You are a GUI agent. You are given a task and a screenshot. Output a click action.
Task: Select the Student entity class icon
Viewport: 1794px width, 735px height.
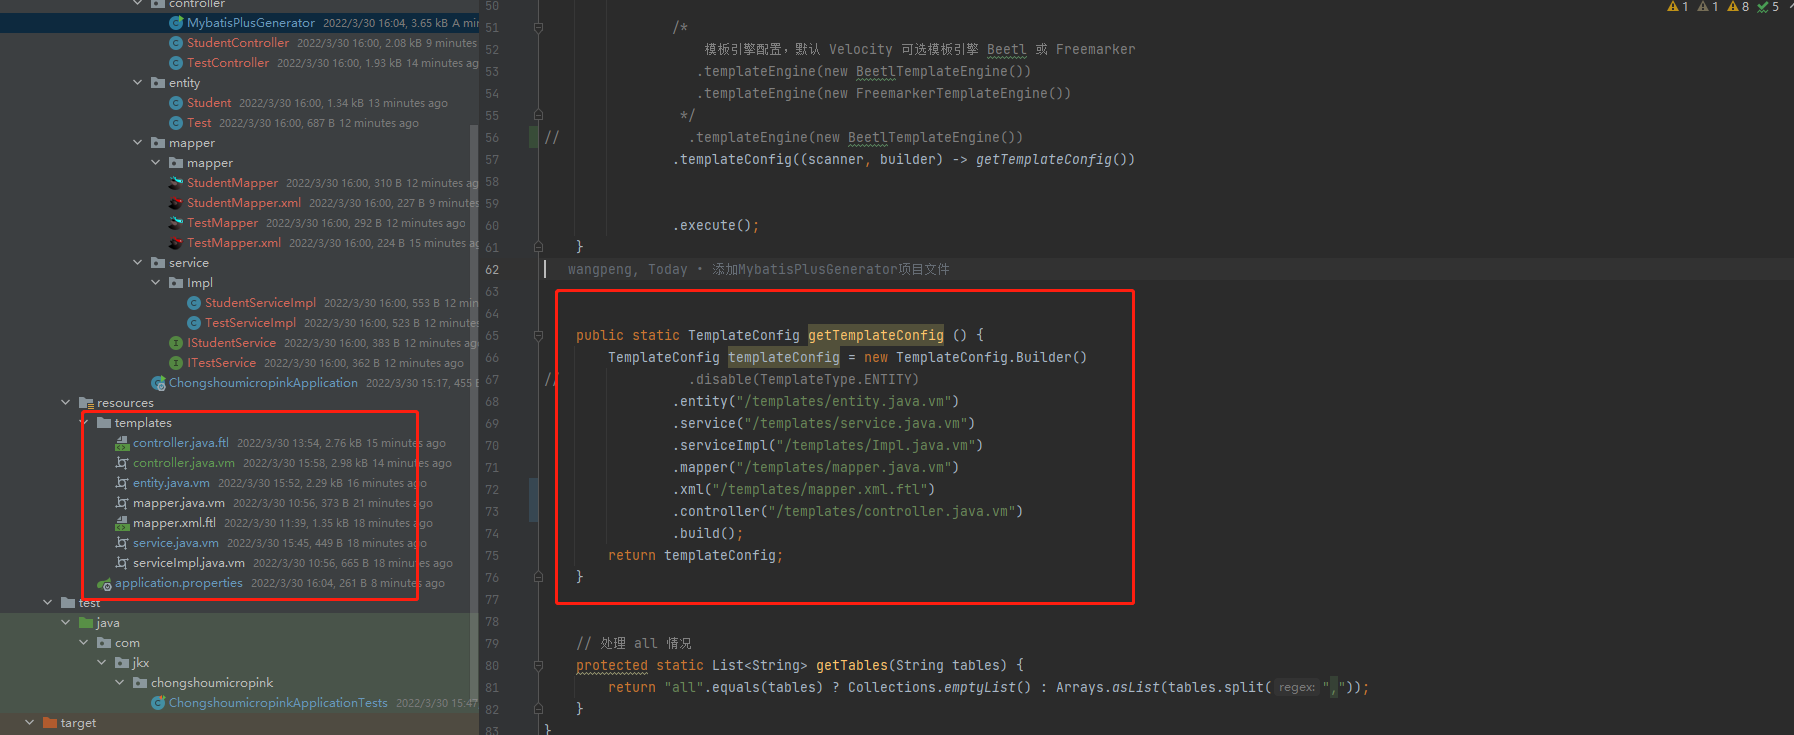point(176,102)
